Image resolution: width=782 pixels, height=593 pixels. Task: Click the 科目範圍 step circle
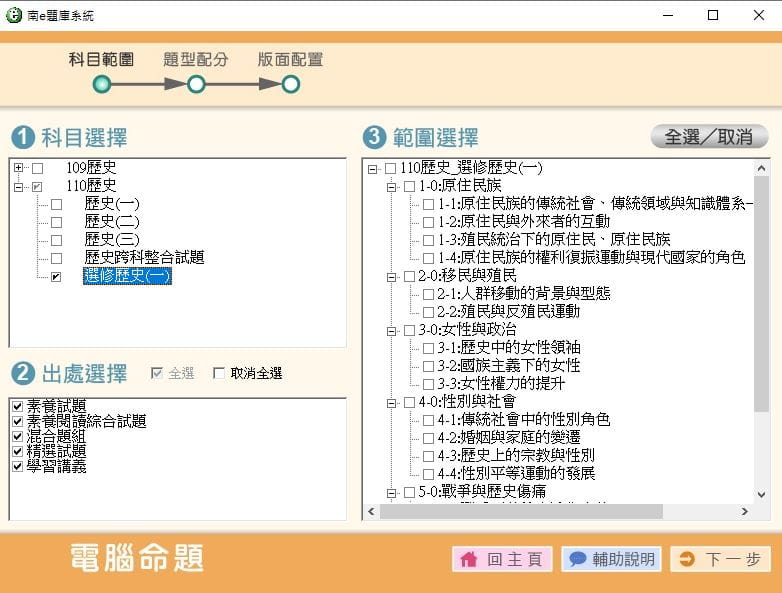(102, 84)
